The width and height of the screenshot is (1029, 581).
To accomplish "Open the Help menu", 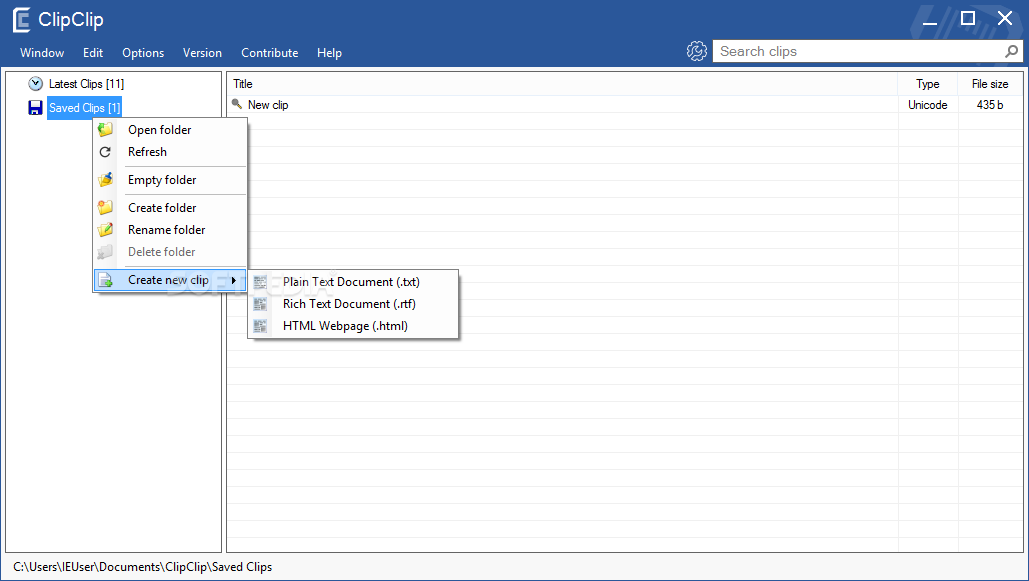I will click(x=329, y=53).
